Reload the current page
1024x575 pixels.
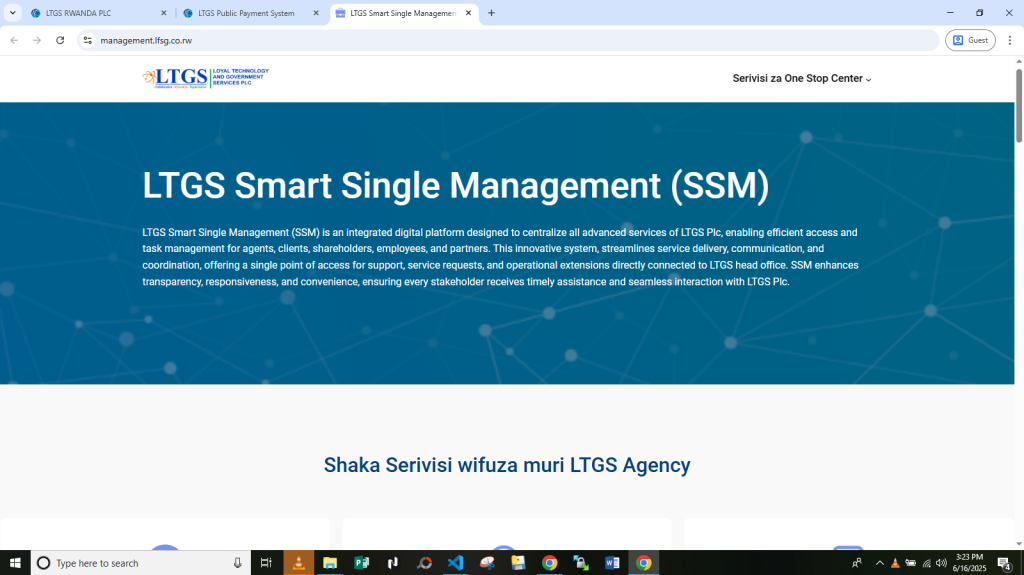coord(60,41)
